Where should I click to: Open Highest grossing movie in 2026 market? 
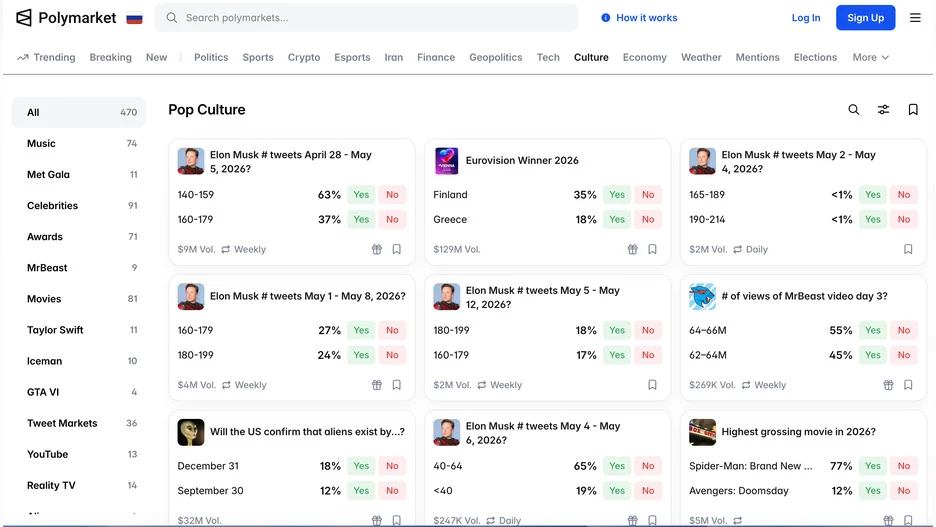click(798, 432)
